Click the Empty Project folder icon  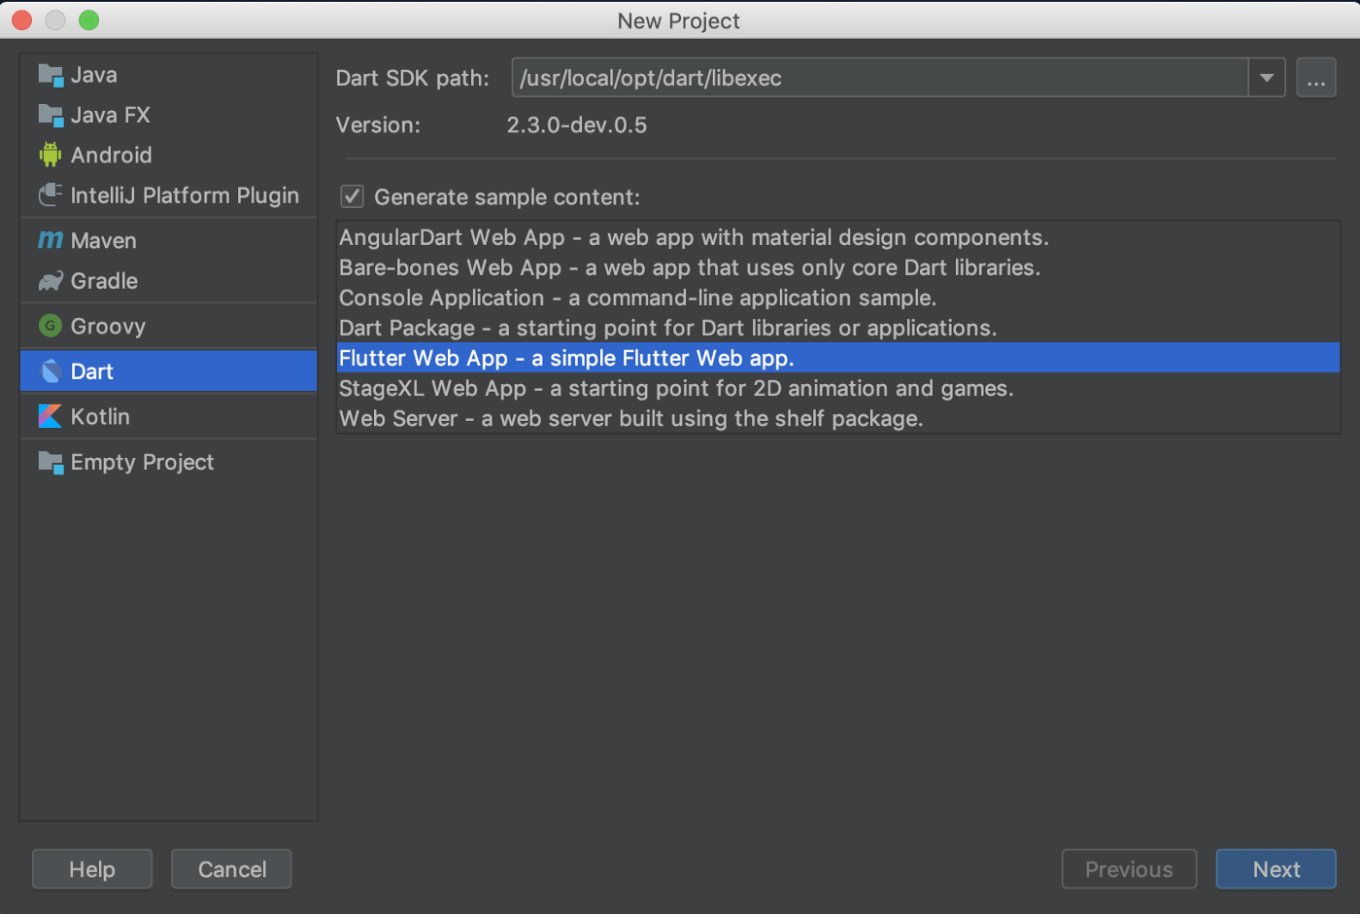point(50,462)
